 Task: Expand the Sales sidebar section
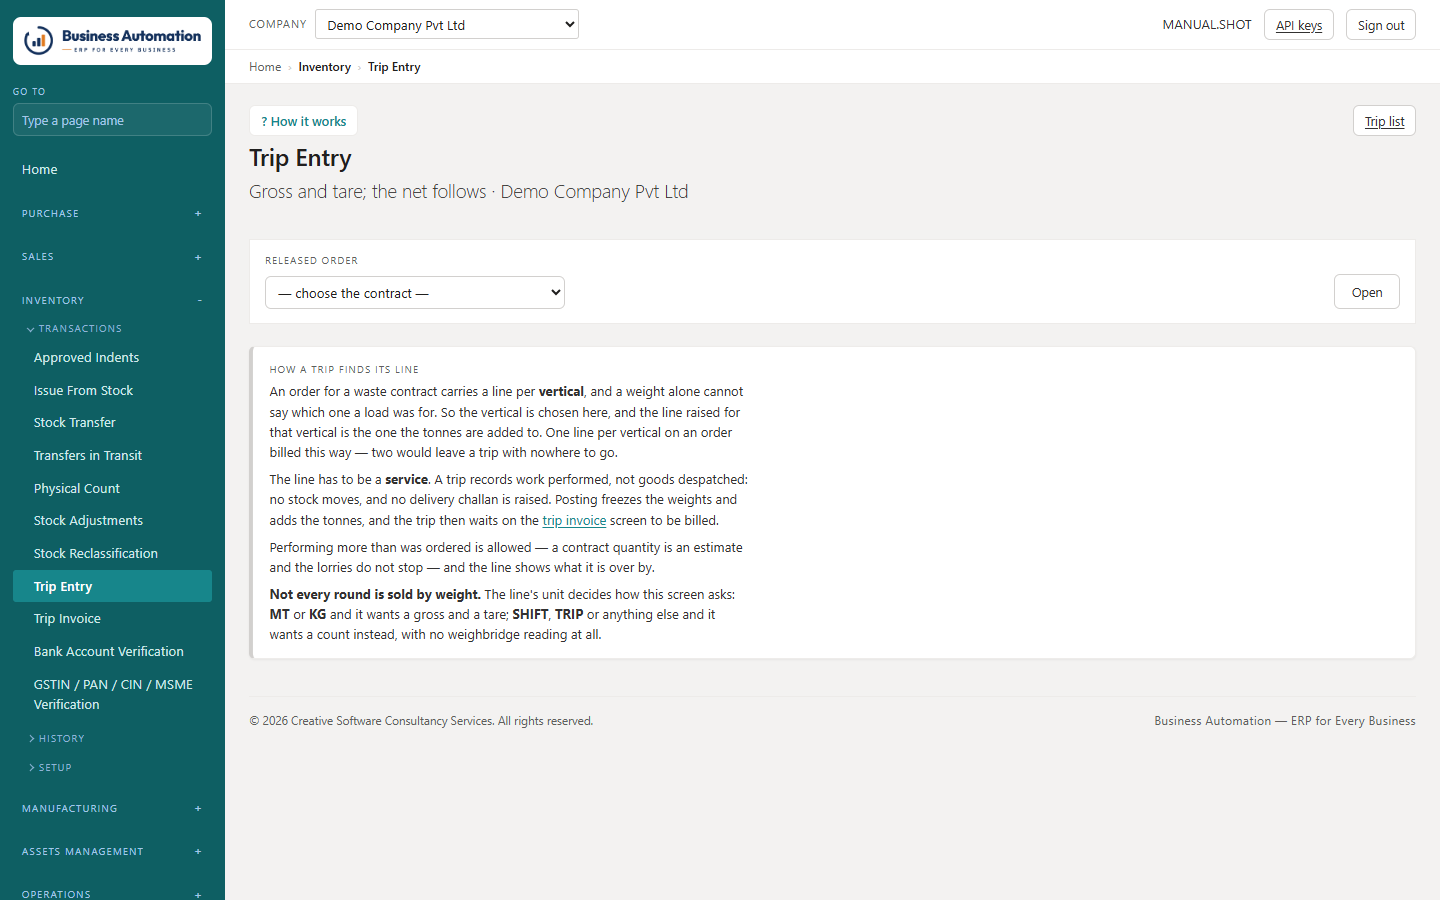click(x=112, y=257)
